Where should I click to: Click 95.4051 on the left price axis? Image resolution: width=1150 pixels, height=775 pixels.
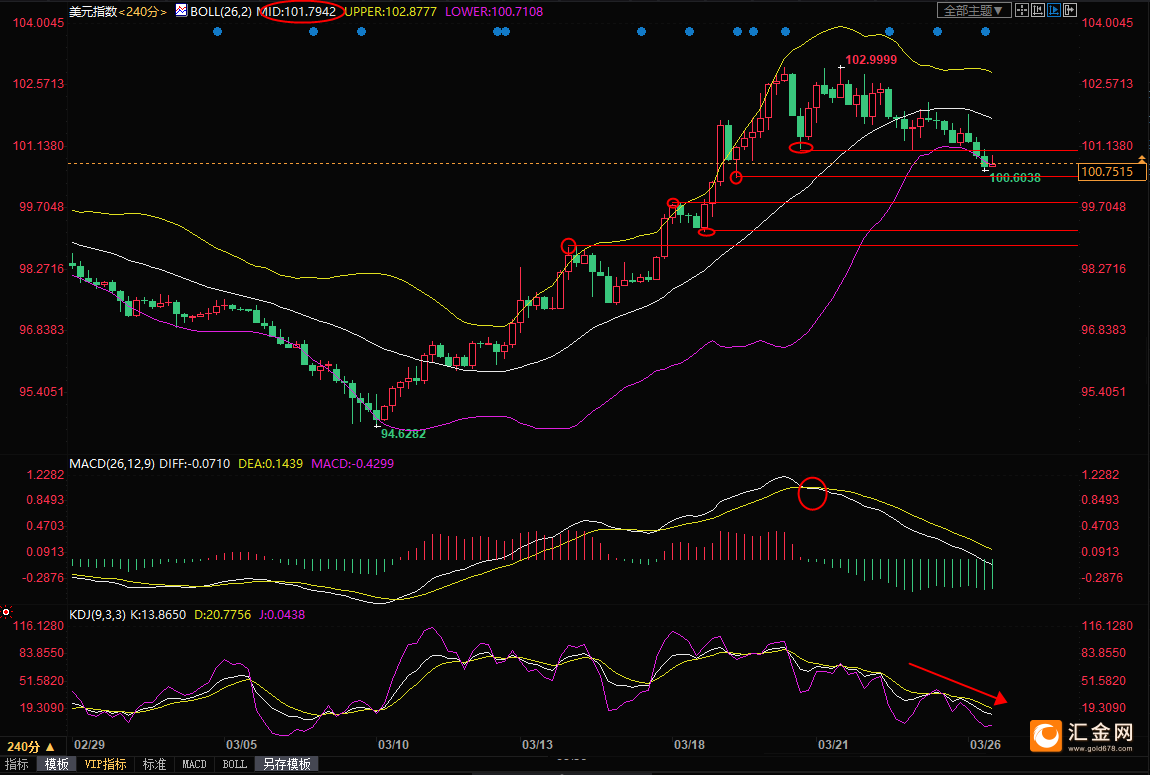[x=42, y=392]
